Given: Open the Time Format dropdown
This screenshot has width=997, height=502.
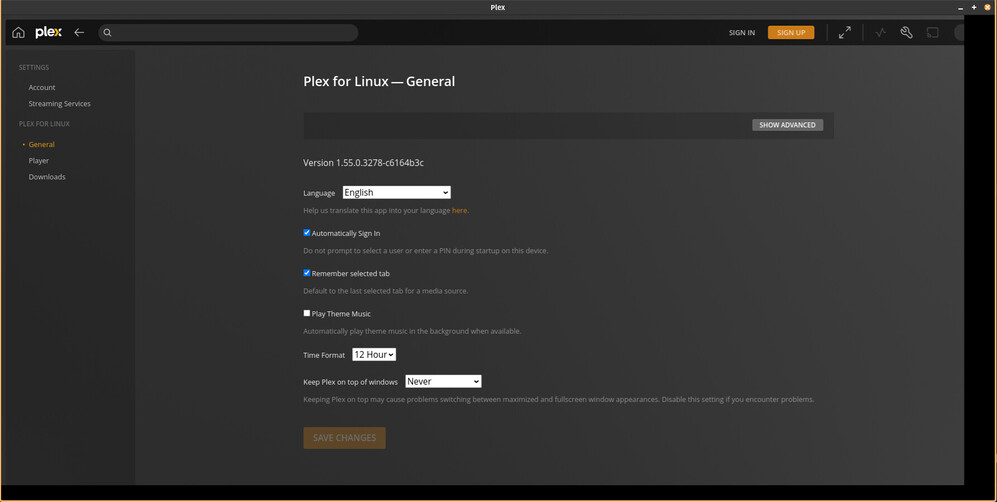Looking at the screenshot, I should pyautogui.click(x=374, y=355).
